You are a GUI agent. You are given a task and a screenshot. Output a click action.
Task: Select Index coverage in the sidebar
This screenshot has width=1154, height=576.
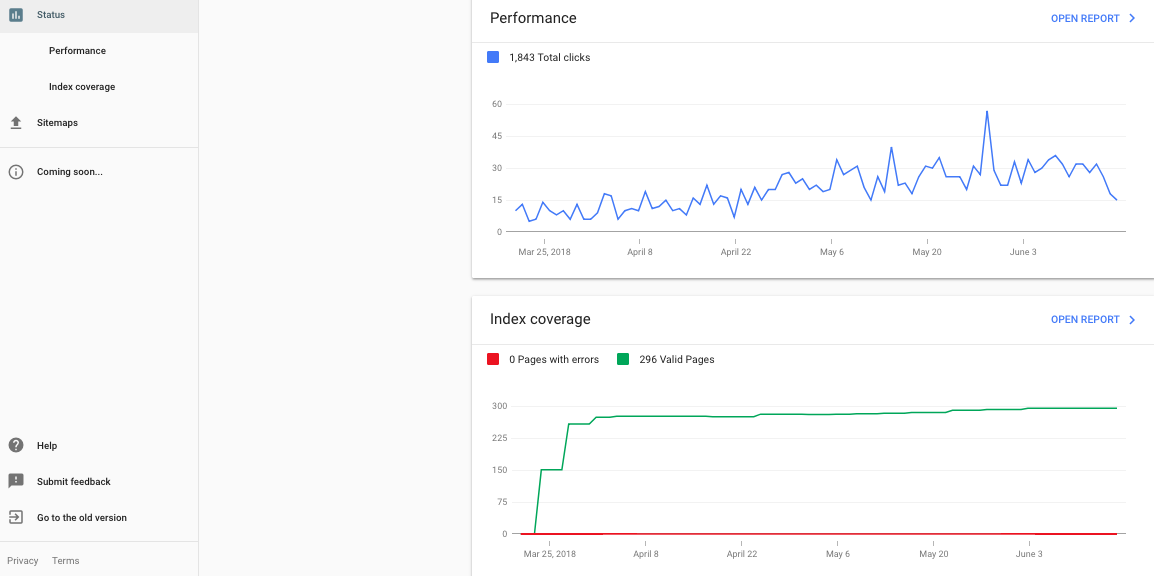coord(82,86)
